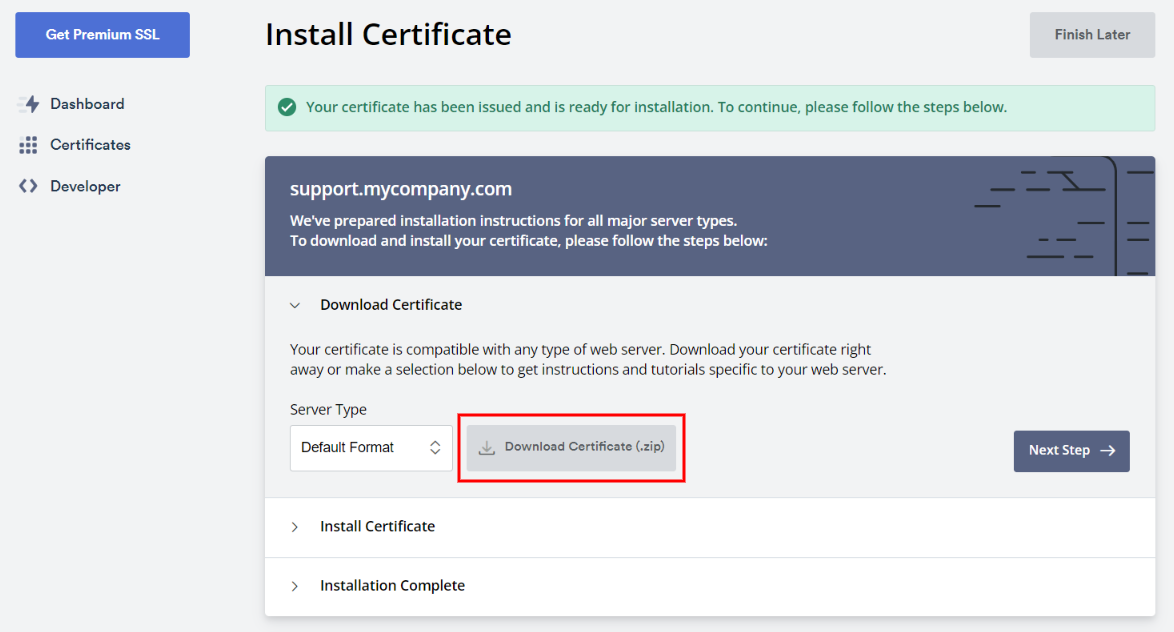Screen dimensions: 1174x632
Task: Select Default Format in the Server Type selector
Action: tap(370, 448)
